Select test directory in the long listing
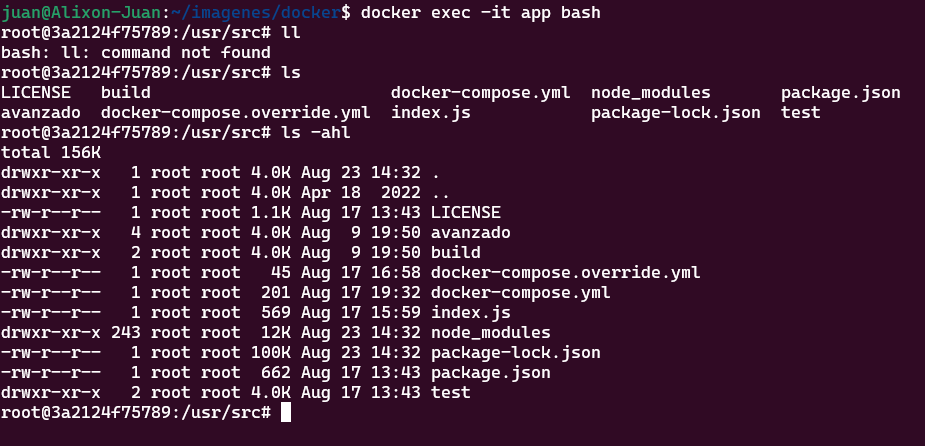 click(x=451, y=392)
